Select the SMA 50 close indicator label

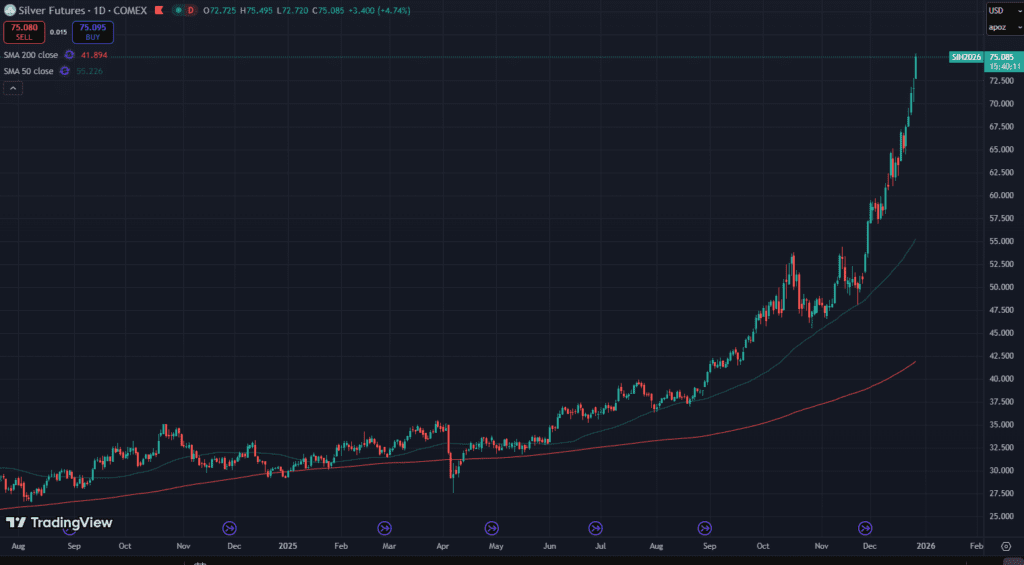[x=28, y=71]
